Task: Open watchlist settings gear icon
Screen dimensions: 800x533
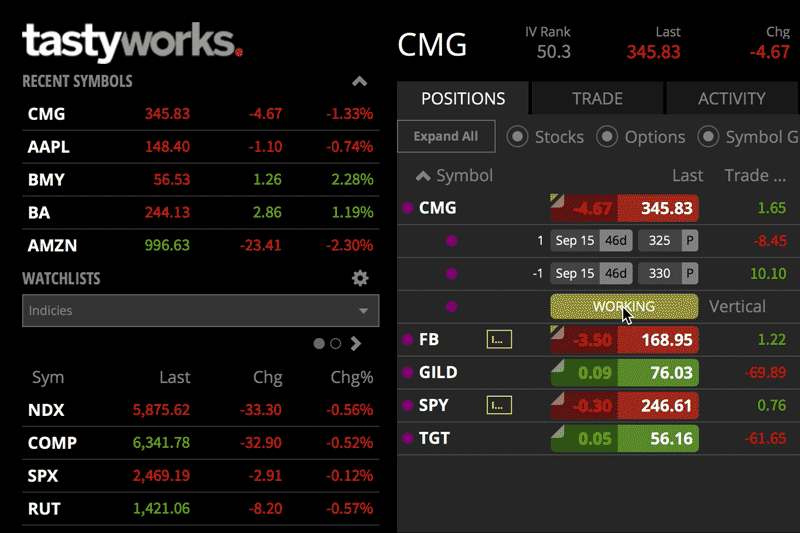Action: [x=360, y=279]
